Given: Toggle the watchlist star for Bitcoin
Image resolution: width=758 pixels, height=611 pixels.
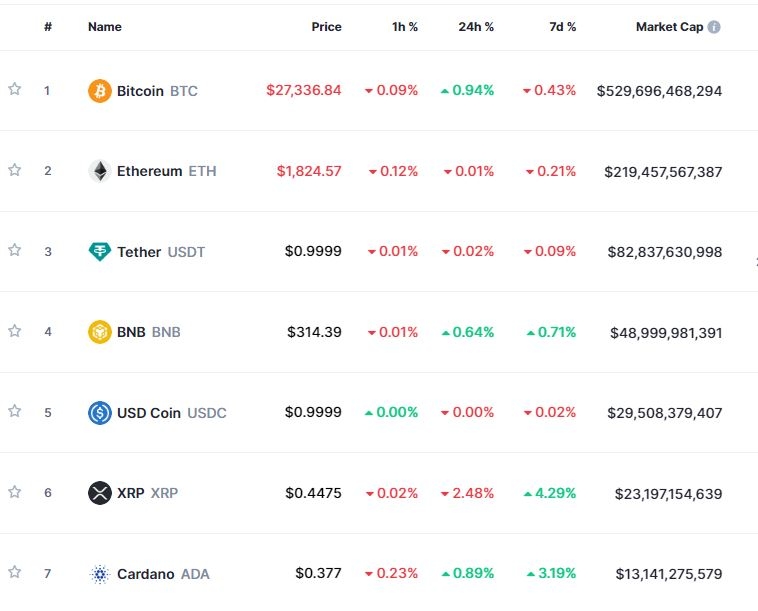Looking at the screenshot, I should pyautogui.click(x=15, y=90).
